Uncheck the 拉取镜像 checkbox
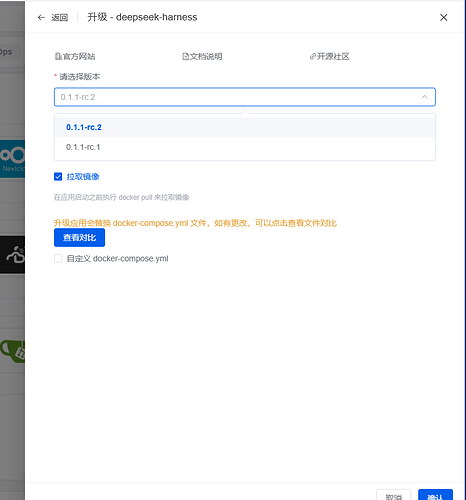 [58, 177]
